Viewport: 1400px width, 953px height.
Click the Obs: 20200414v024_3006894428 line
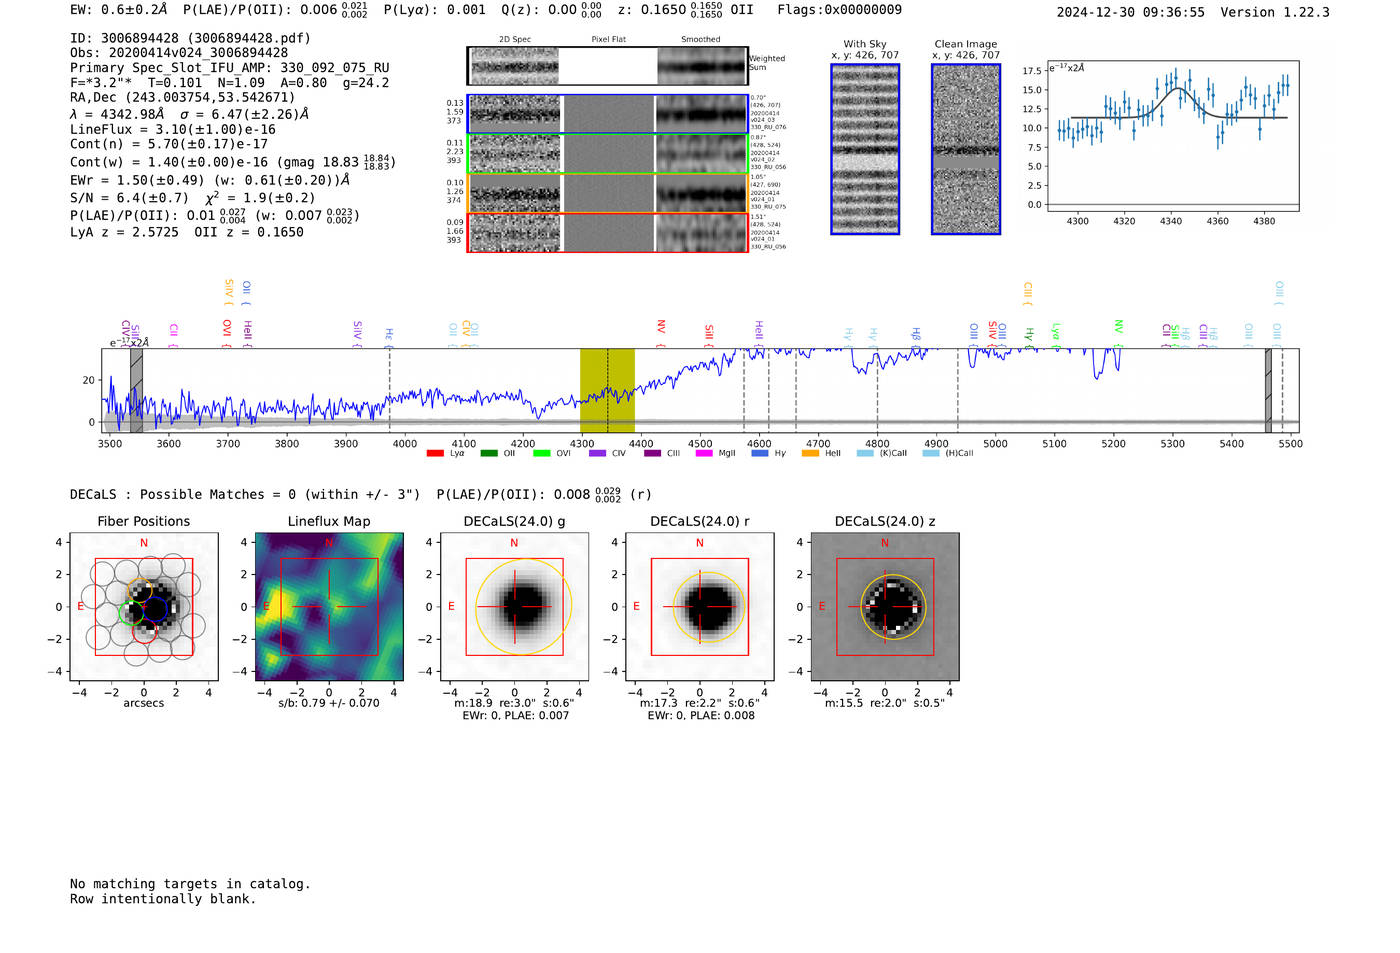(179, 53)
